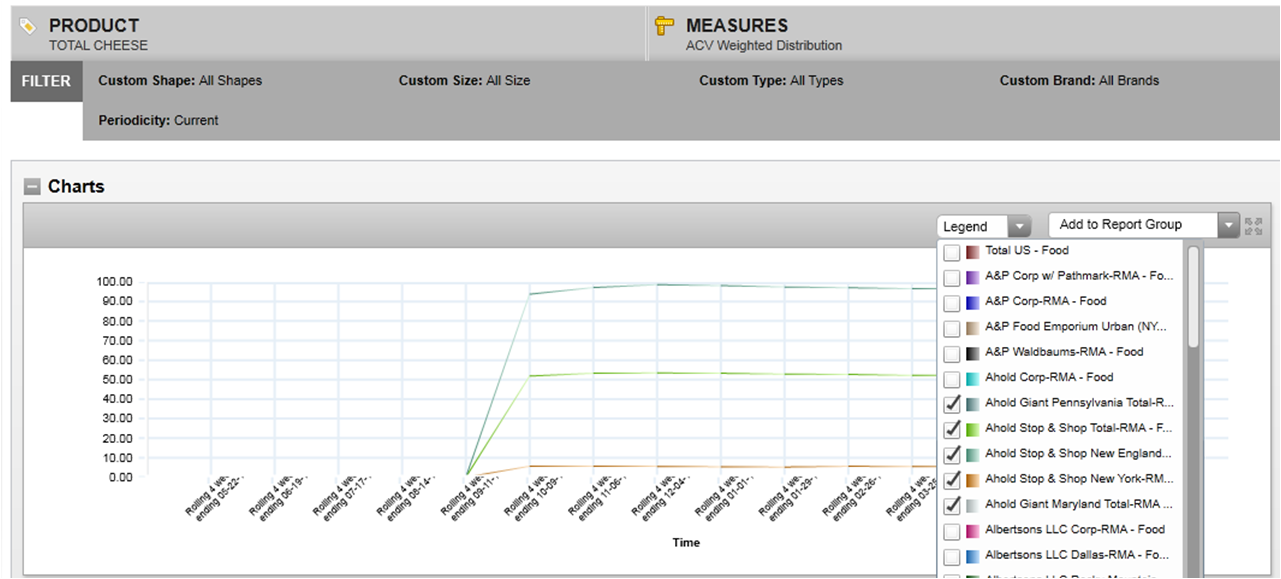Click the Custom Shape: All Shapes filter
This screenshot has height=579, width=1281.
[x=180, y=81]
